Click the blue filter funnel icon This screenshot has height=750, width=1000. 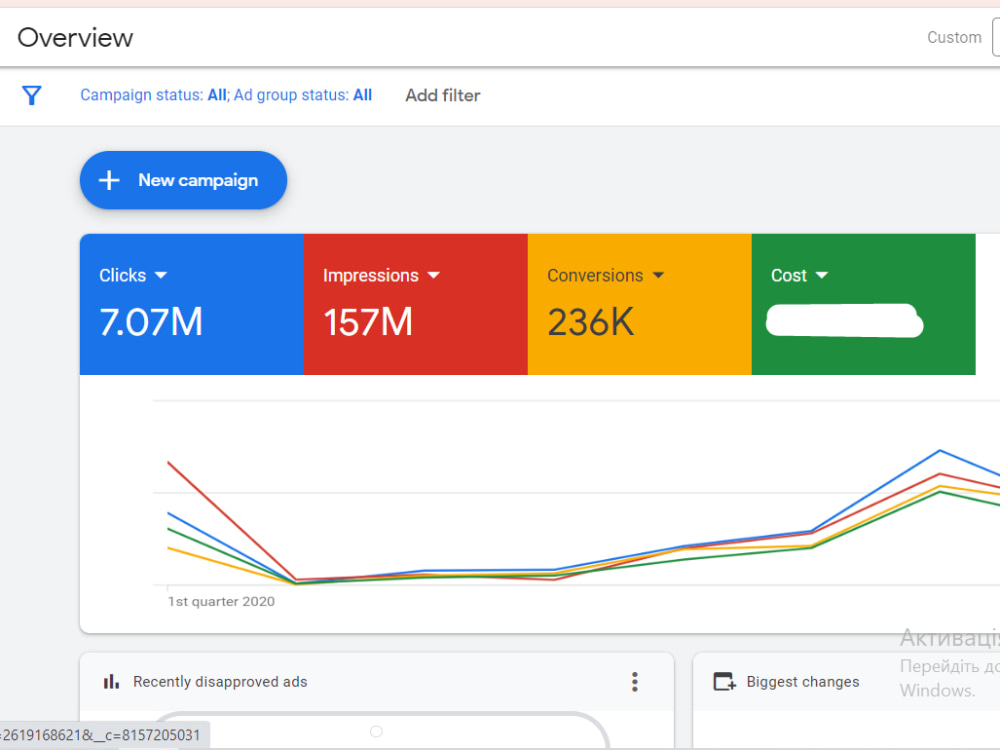click(x=32, y=96)
